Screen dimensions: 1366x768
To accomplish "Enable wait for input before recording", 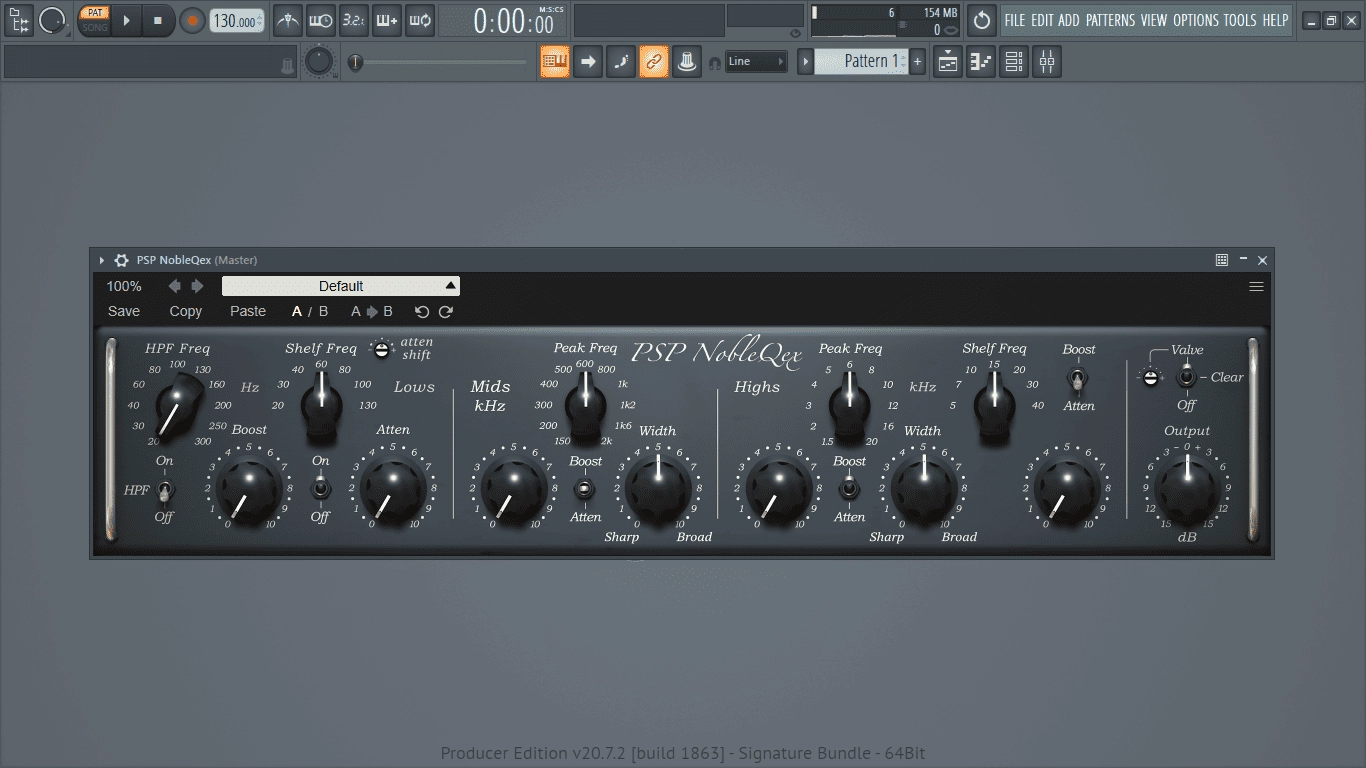I will pyautogui.click(x=321, y=20).
